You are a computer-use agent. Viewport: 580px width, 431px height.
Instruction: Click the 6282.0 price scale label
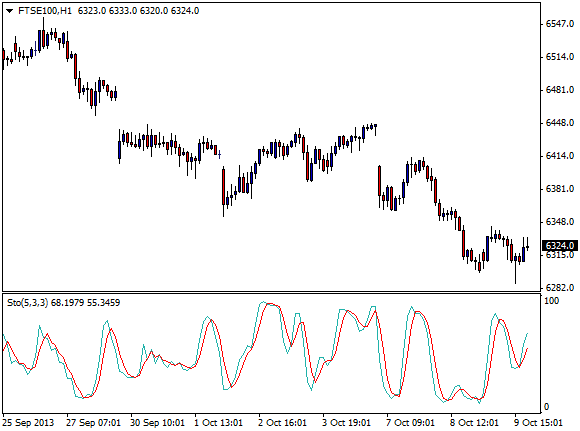[560, 288]
